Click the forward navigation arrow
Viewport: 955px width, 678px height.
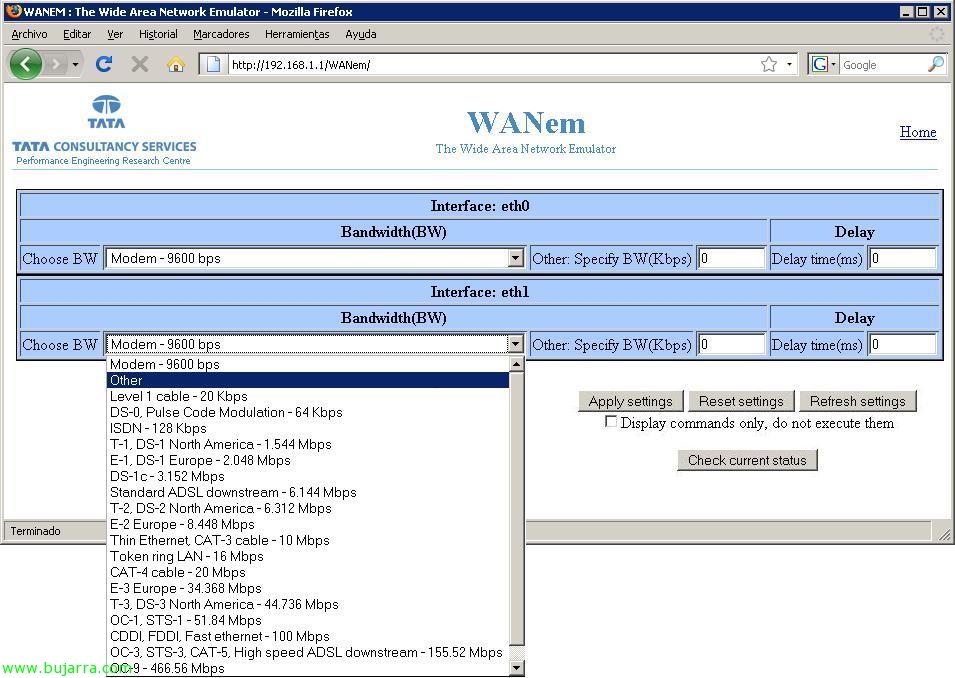click(x=55, y=64)
